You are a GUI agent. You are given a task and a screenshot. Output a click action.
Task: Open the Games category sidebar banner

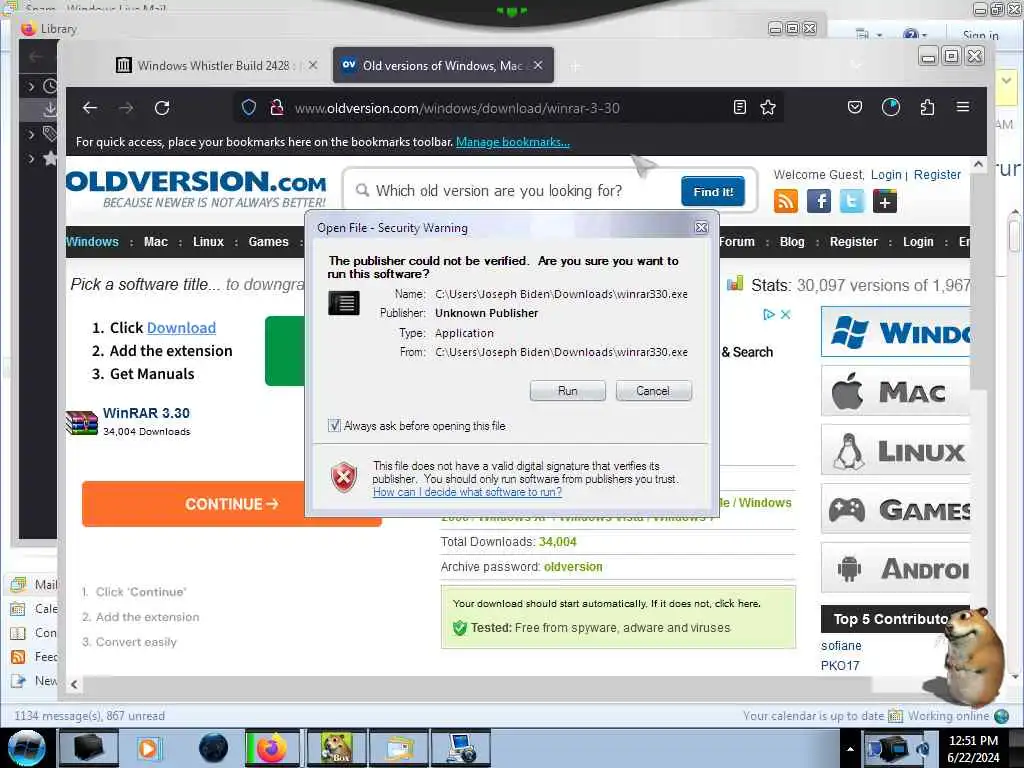pos(895,509)
